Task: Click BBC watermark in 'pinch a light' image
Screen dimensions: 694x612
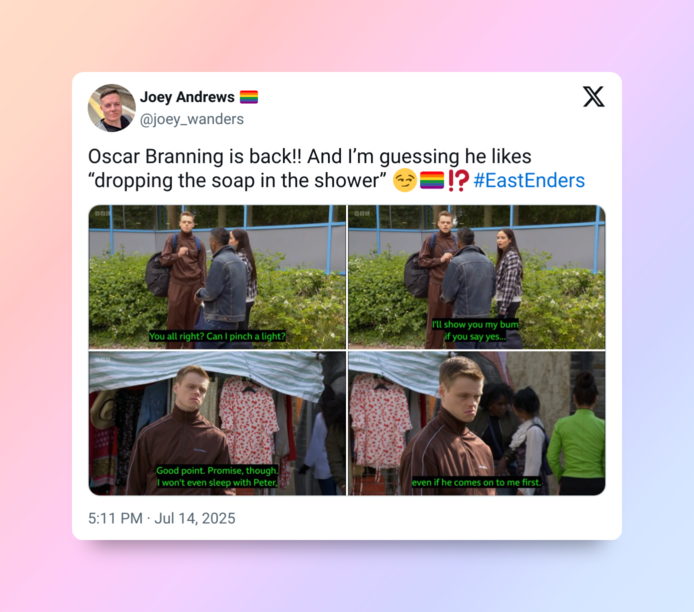Action: pyautogui.click(x=102, y=213)
